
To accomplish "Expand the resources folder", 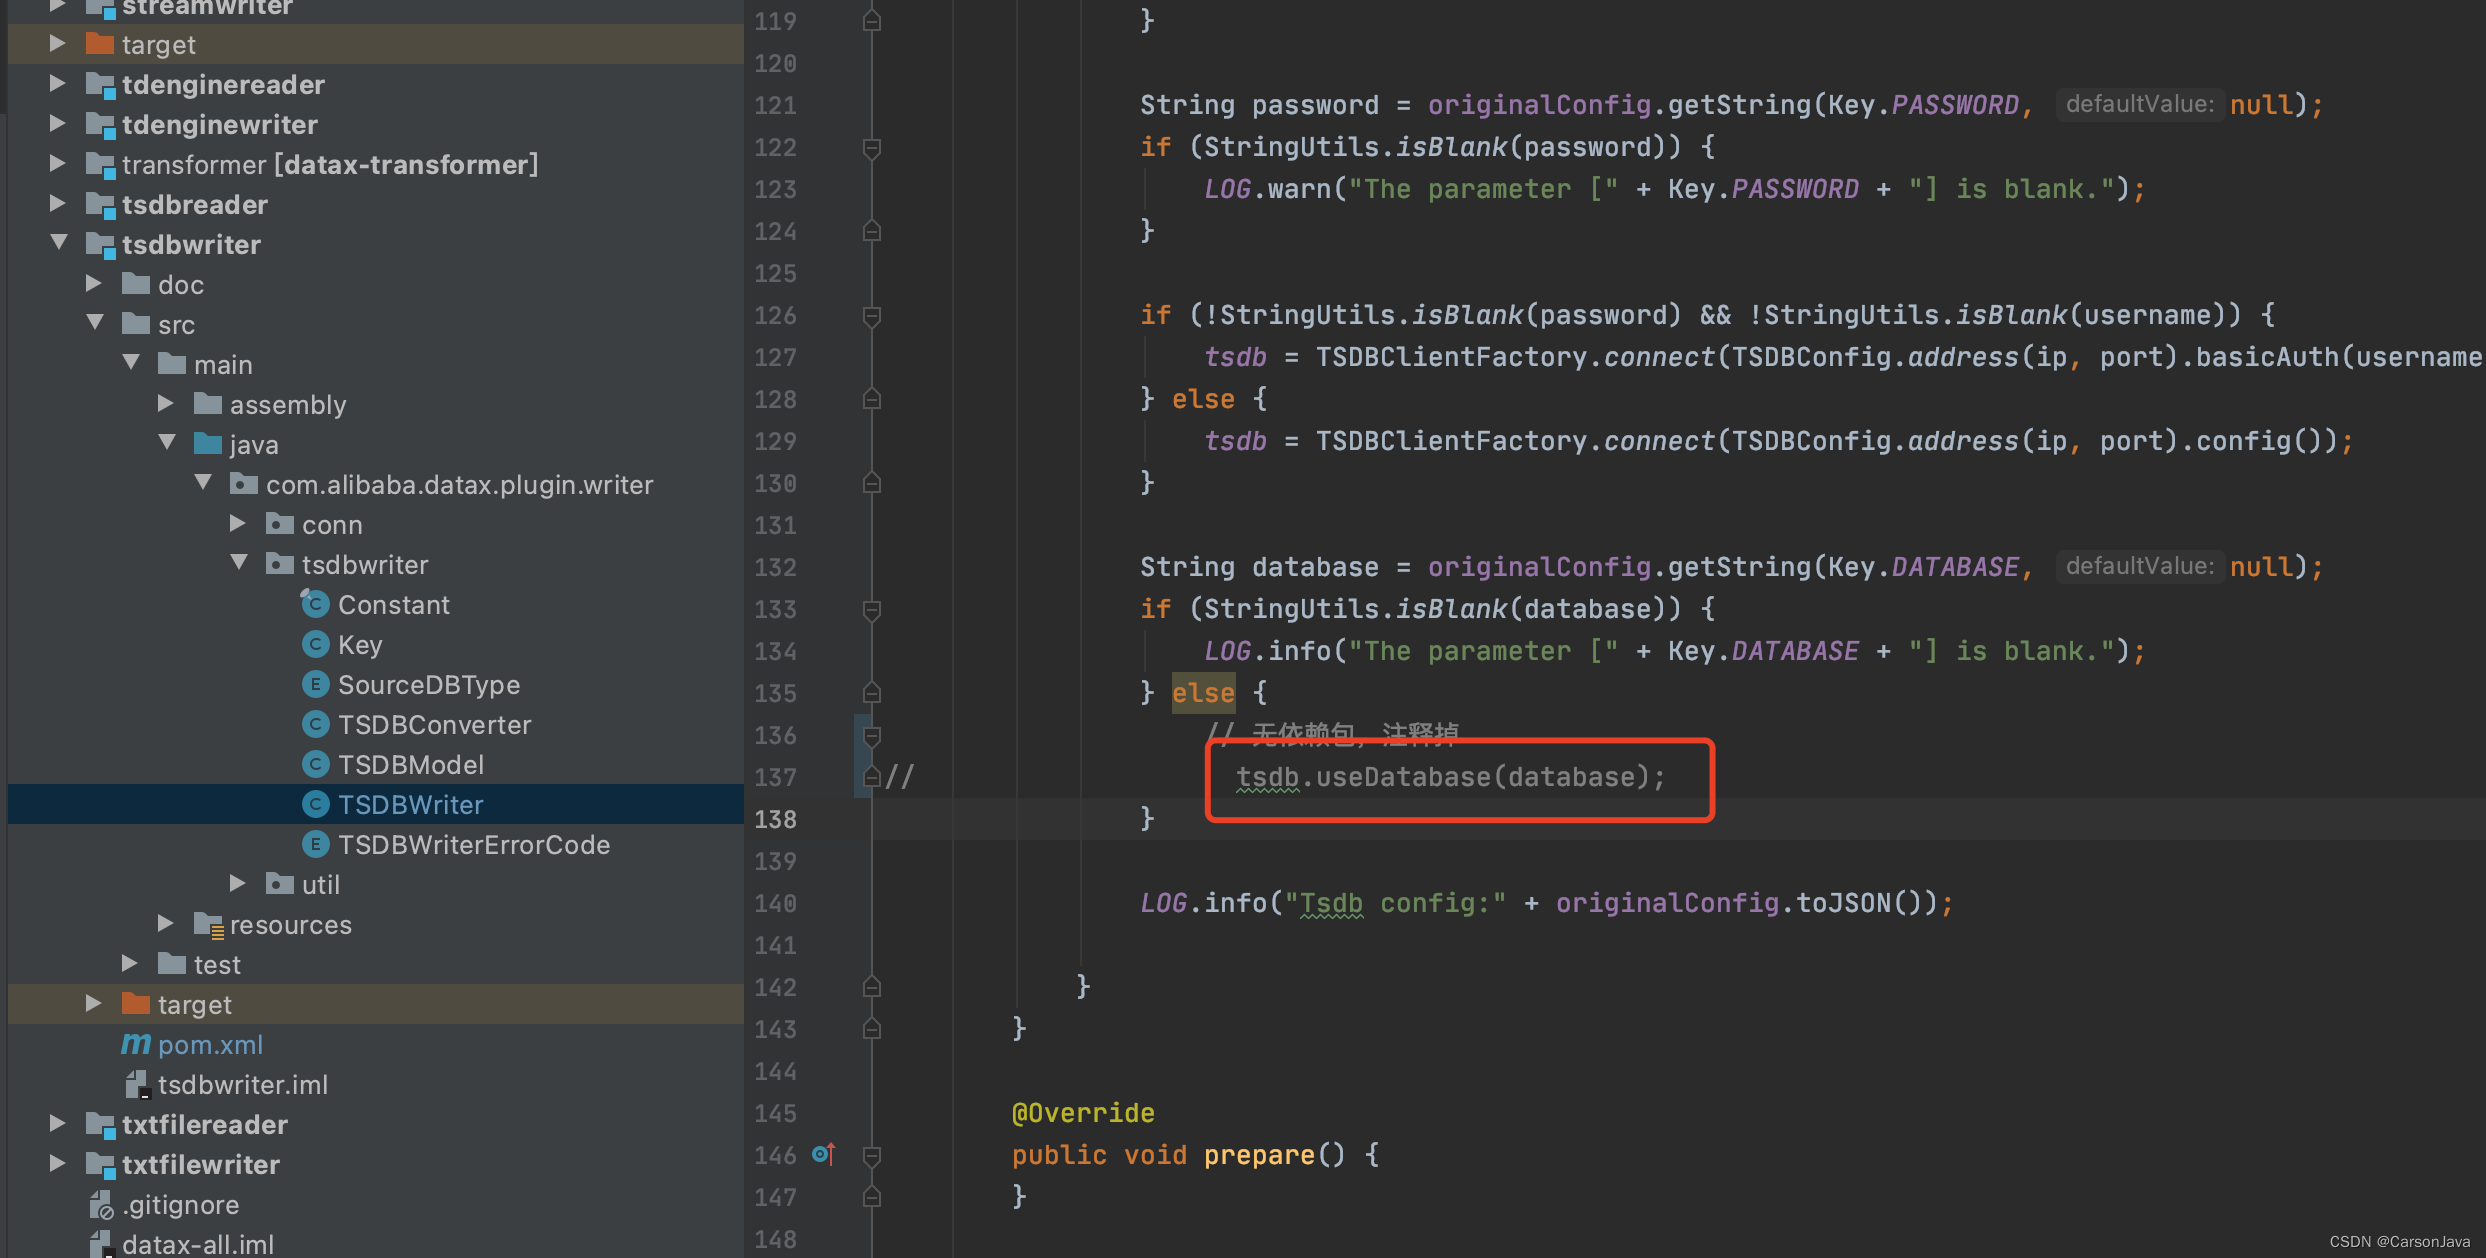I will pos(166,924).
